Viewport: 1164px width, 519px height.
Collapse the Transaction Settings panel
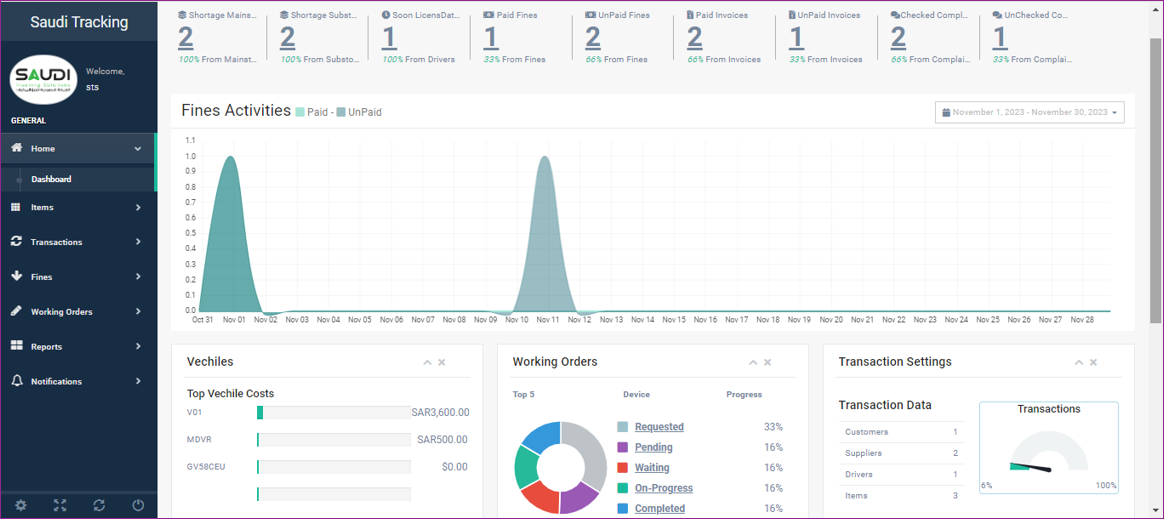(x=1079, y=362)
